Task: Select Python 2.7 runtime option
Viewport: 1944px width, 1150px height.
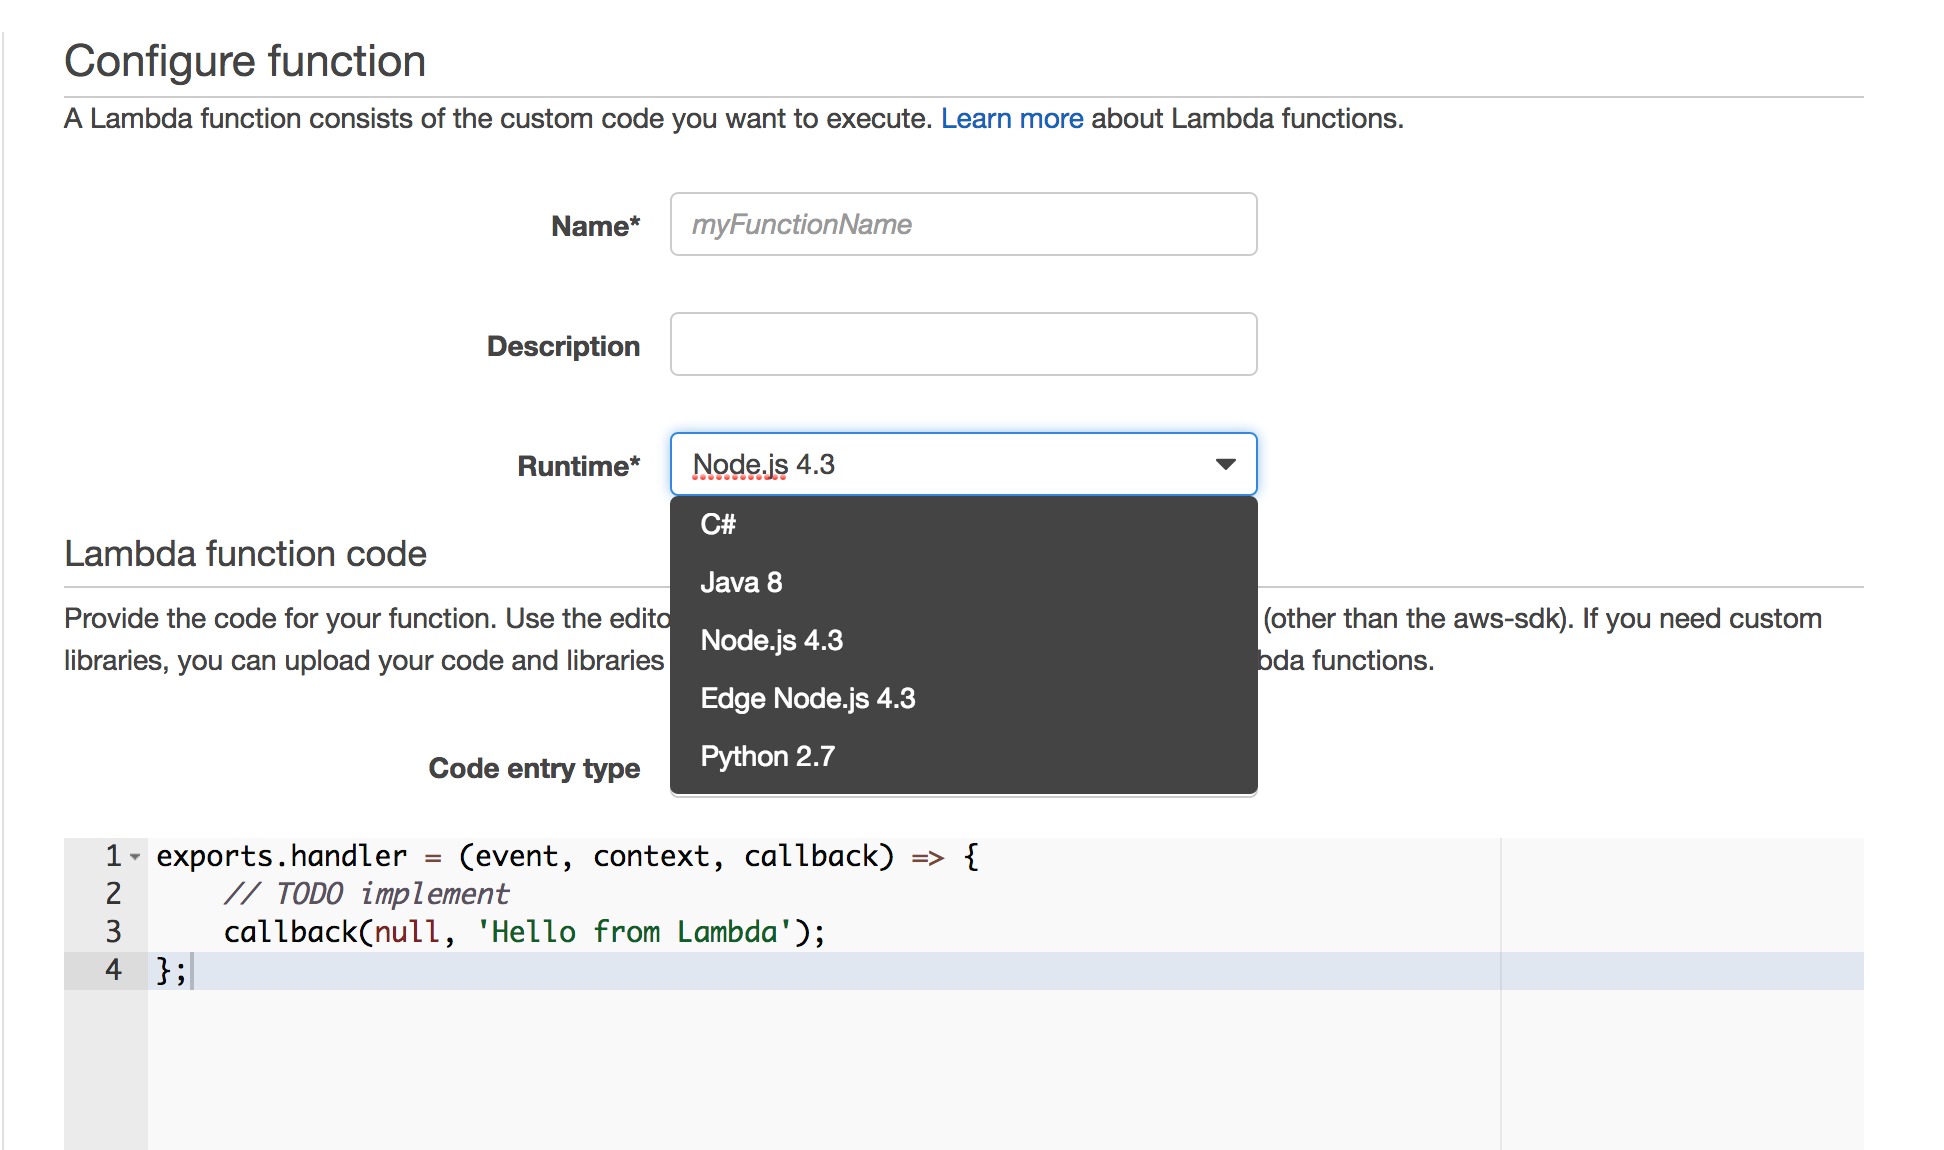Action: click(x=963, y=756)
